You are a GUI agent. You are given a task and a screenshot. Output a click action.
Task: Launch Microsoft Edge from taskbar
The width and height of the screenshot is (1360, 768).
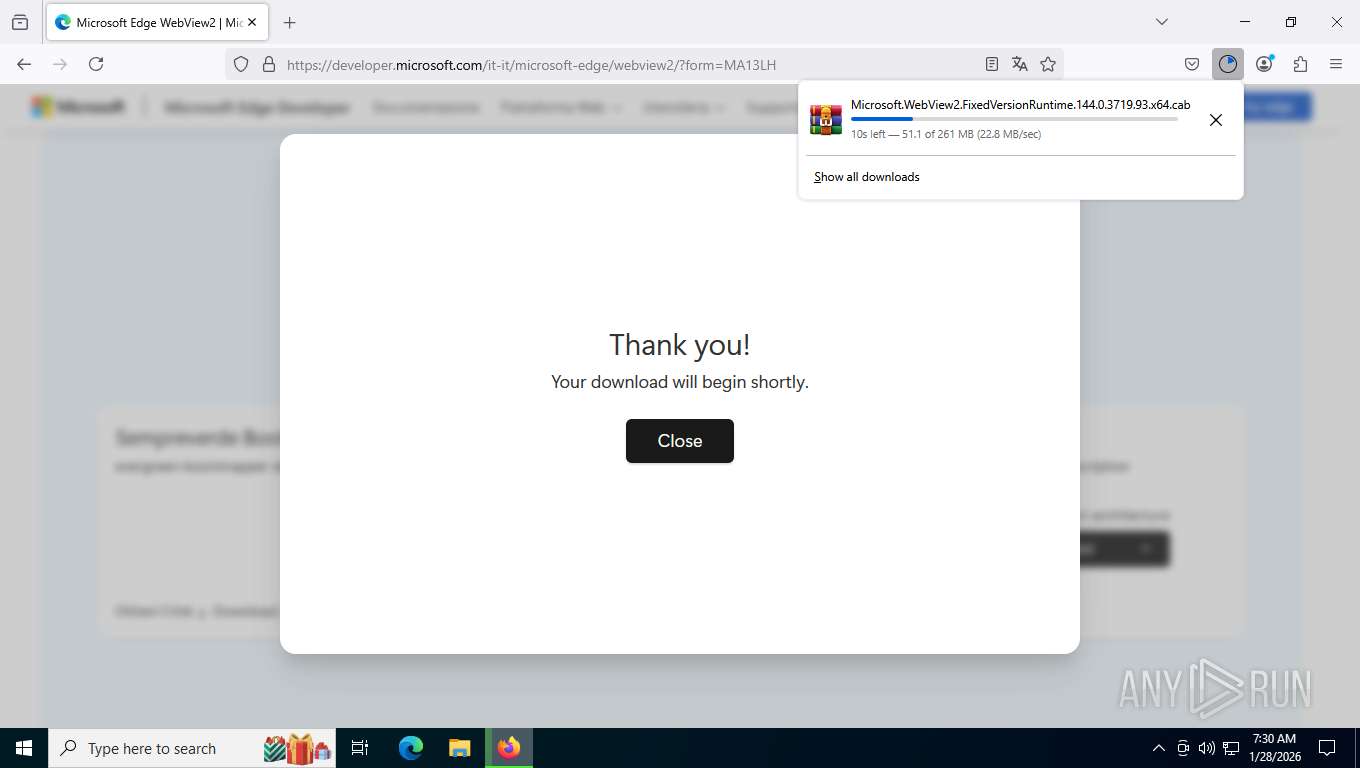411,748
